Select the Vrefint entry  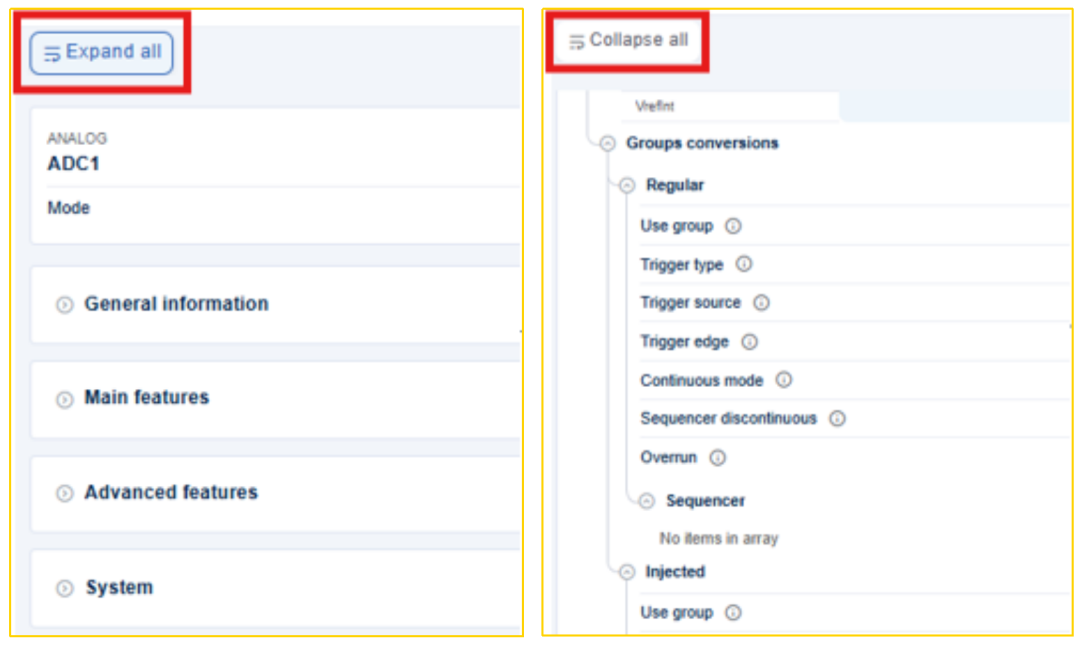click(730, 106)
